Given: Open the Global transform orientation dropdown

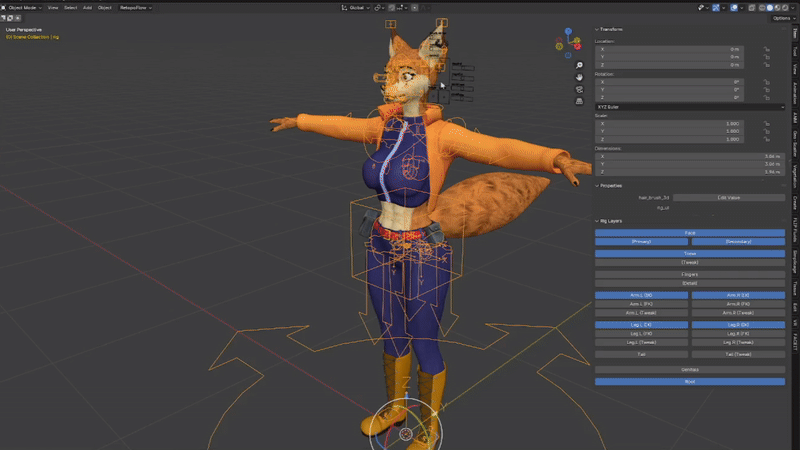Looking at the screenshot, I should pos(355,8).
